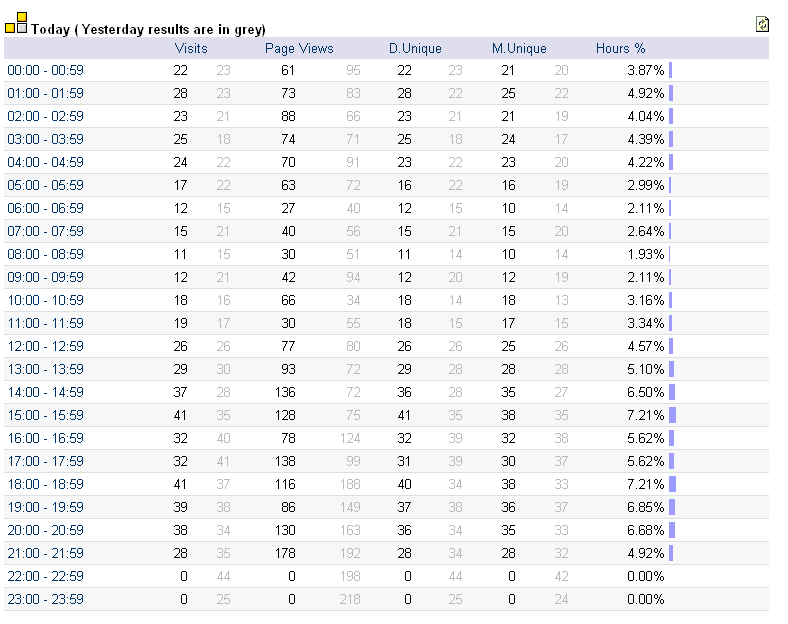Click the 23:00 - 23:59 time range
The width and height of the screenshot is (788, 624).
tap(45, 599)
